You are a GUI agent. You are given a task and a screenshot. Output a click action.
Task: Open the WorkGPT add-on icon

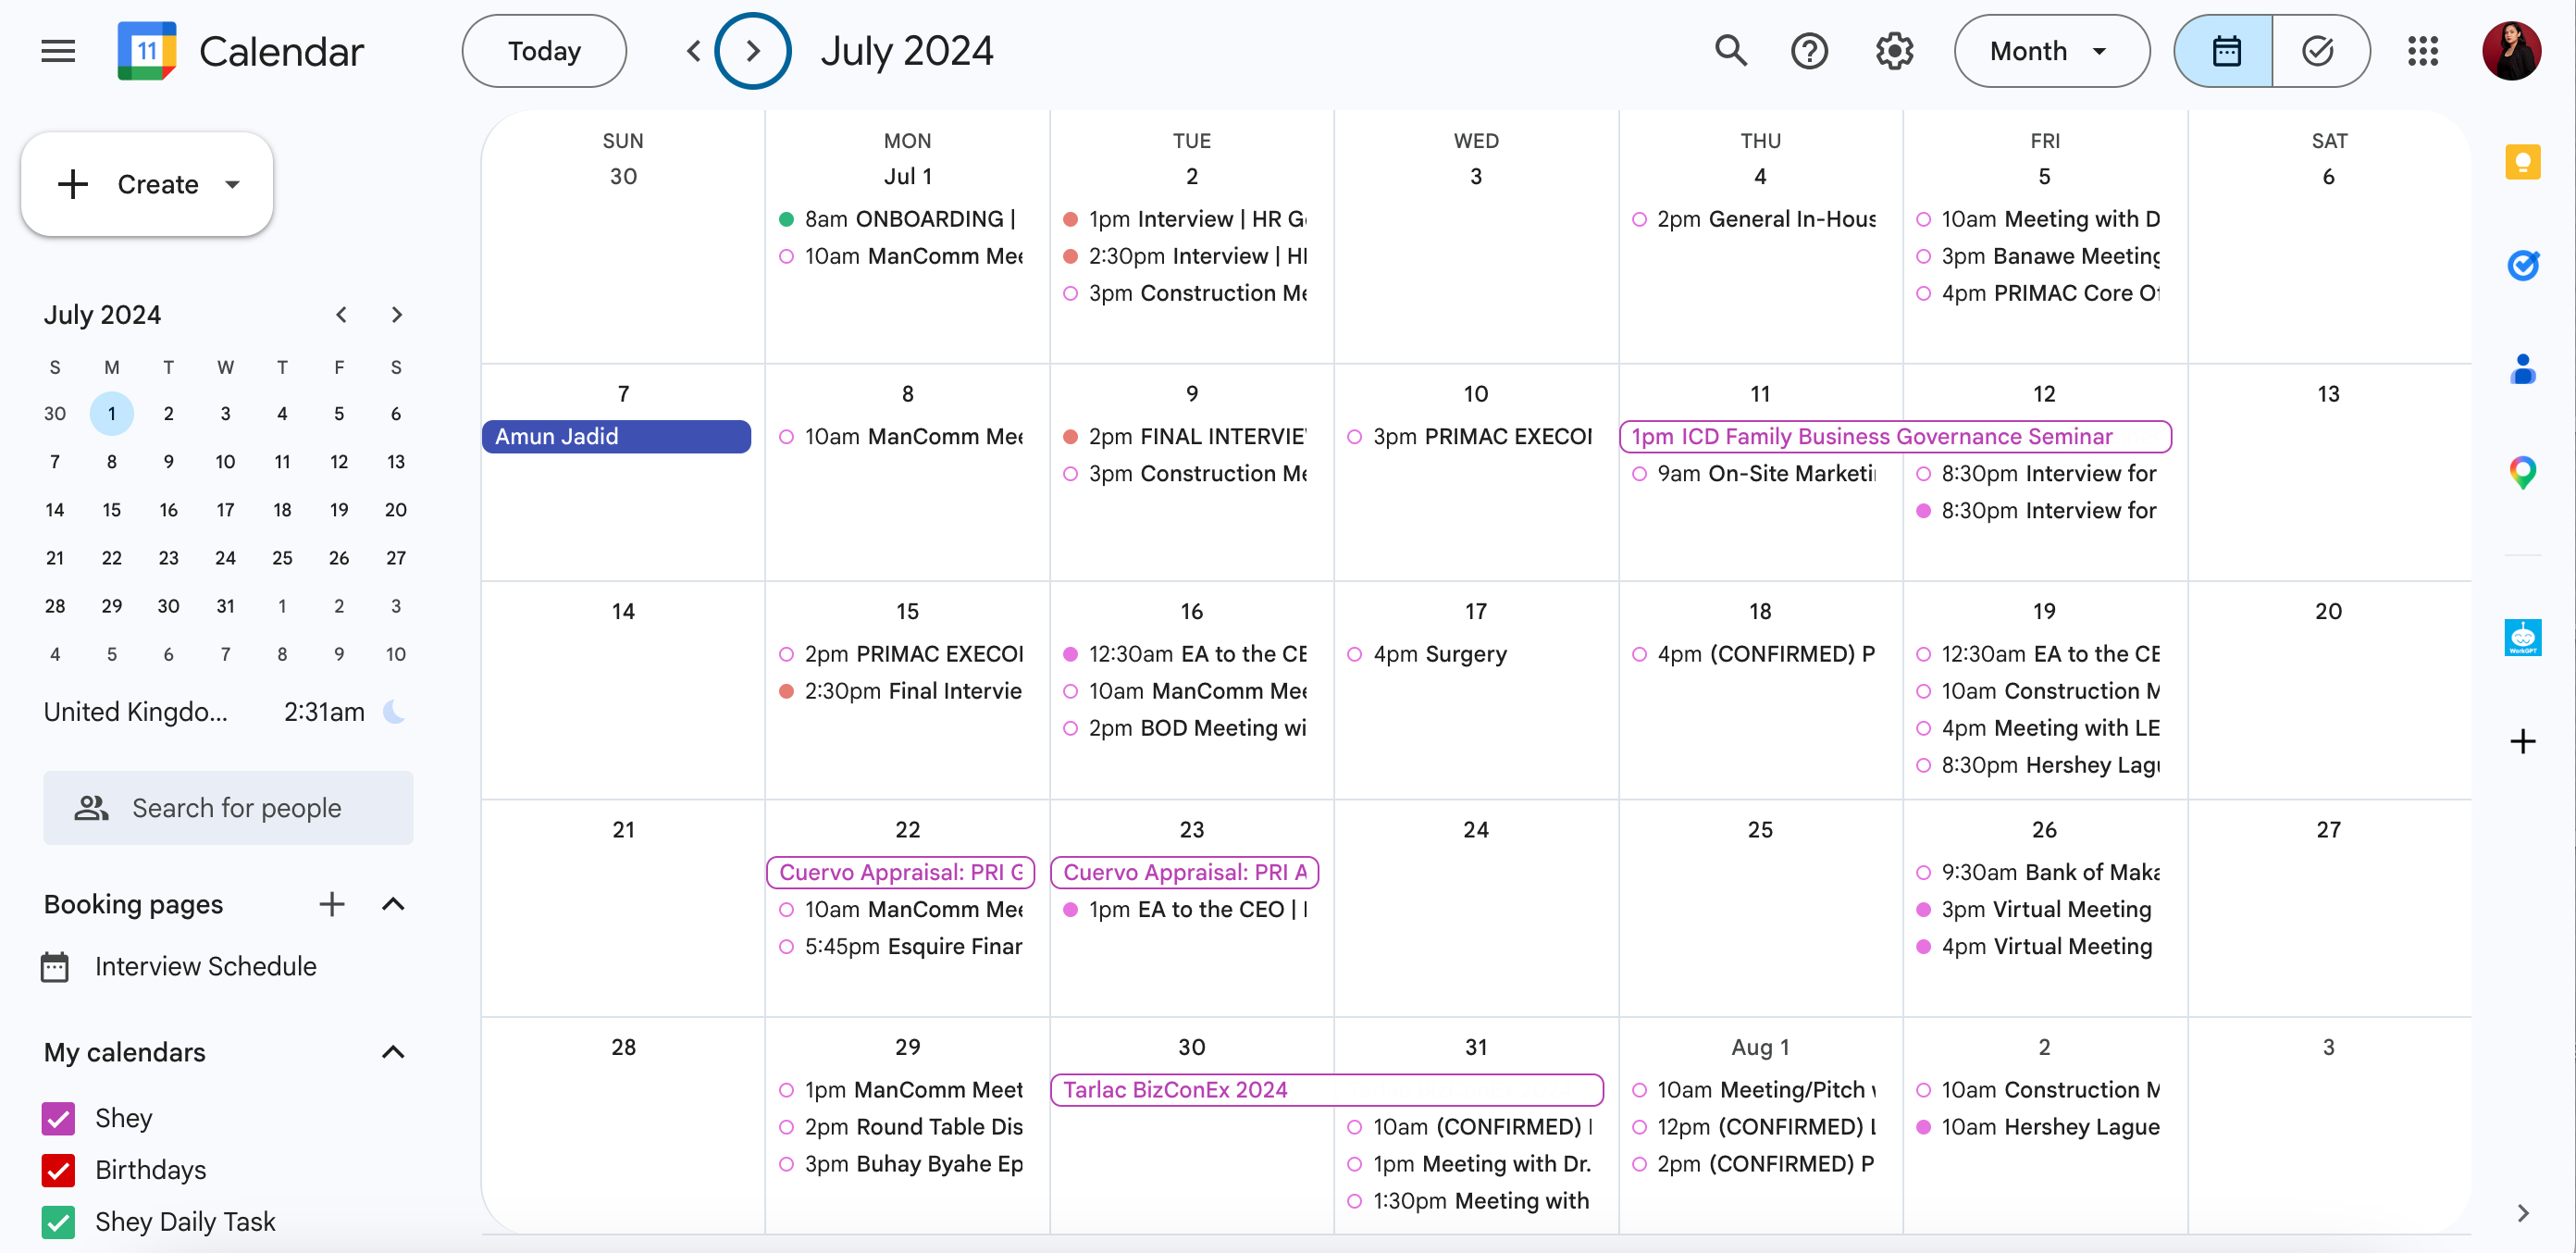[x=2522, y=637]
